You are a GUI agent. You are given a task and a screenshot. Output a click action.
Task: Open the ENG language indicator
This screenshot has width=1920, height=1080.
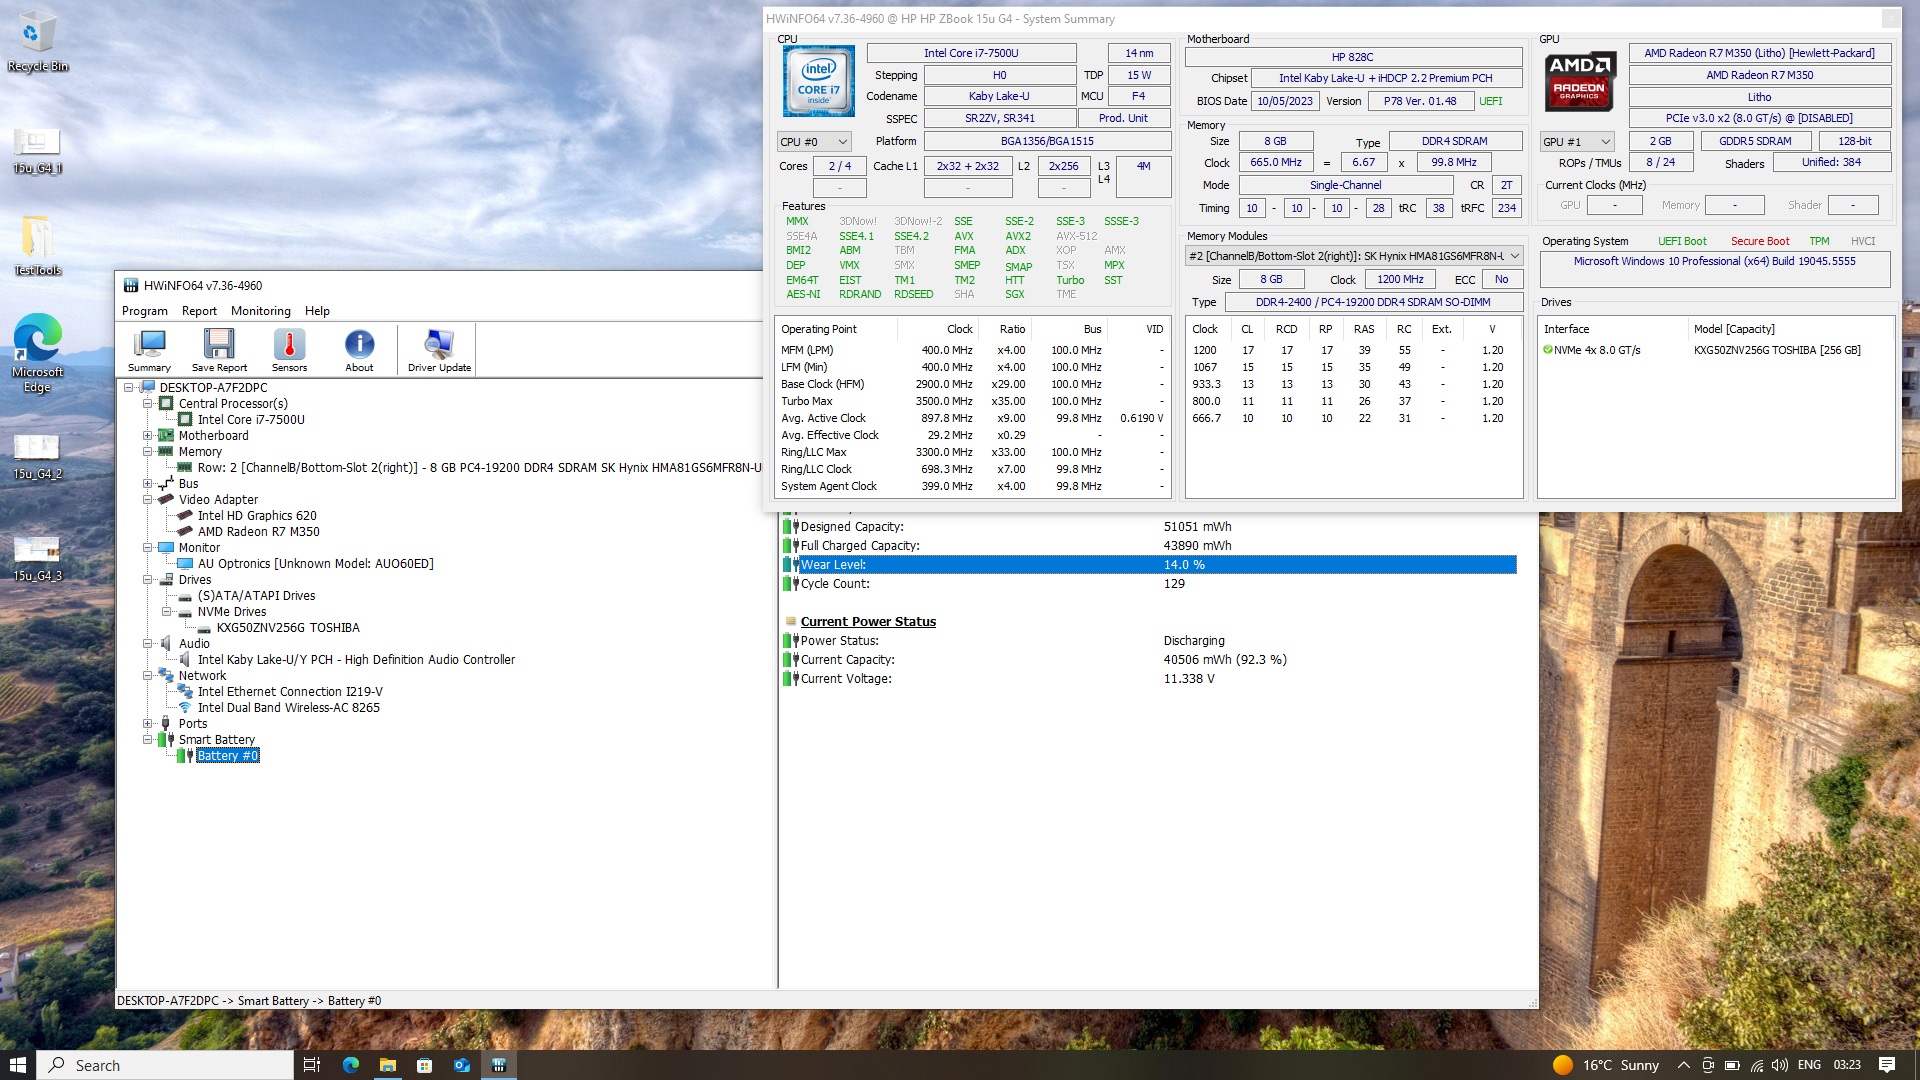coord(1809,1065)
